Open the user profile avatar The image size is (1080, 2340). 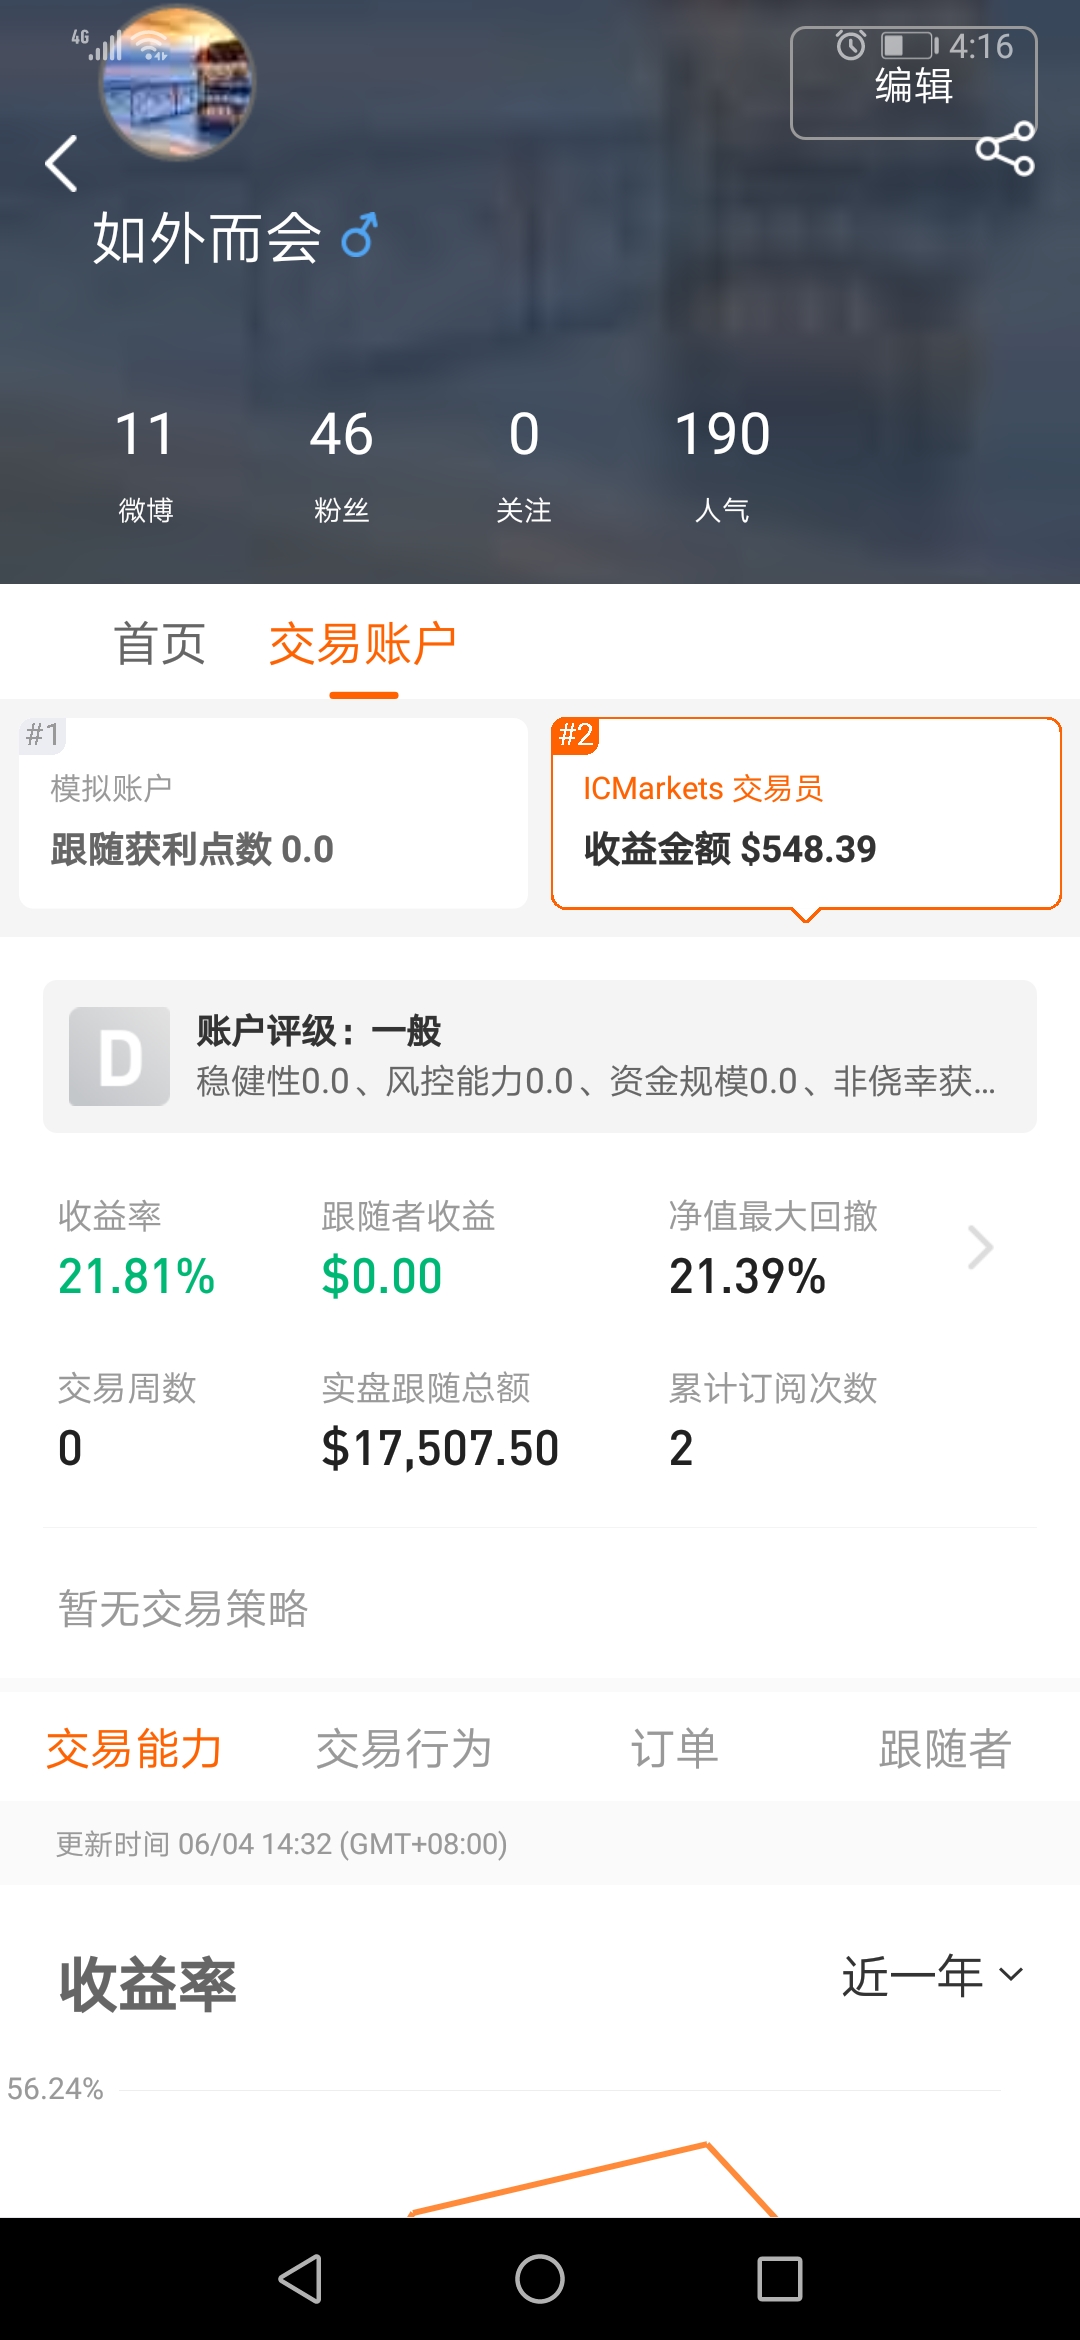tap(177, 82)
